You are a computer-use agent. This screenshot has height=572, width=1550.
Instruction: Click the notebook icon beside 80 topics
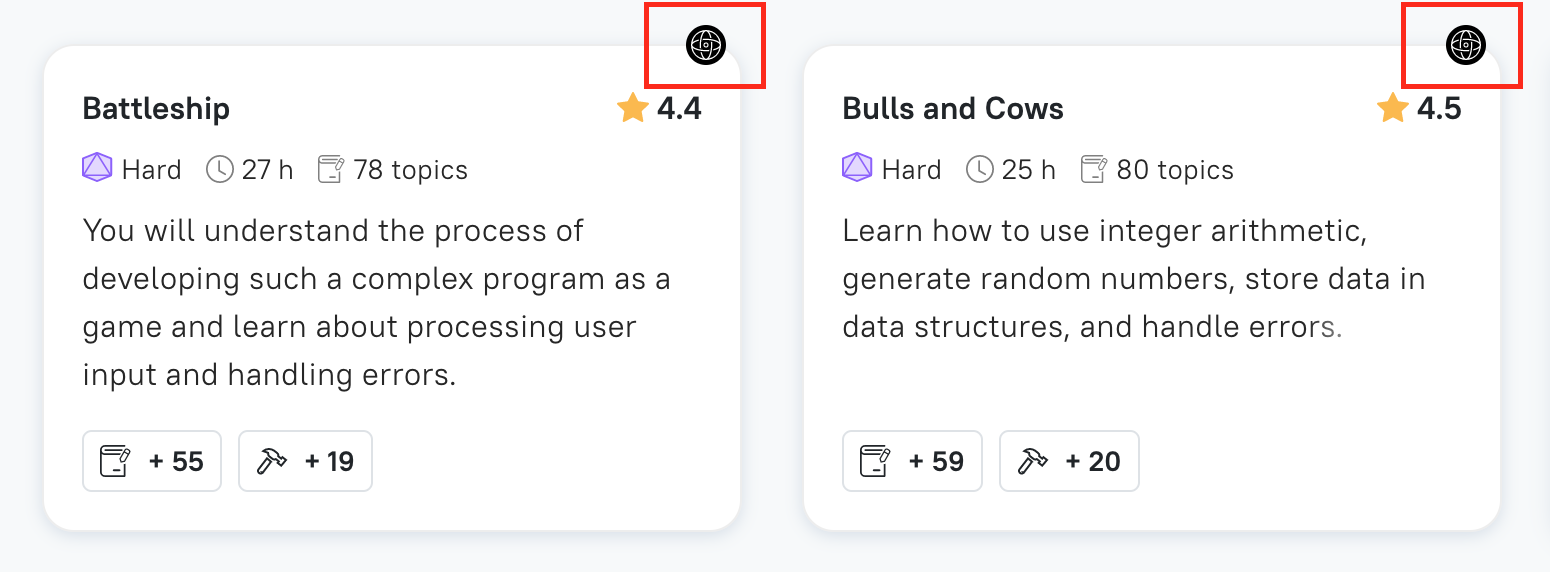(1094, 169)
